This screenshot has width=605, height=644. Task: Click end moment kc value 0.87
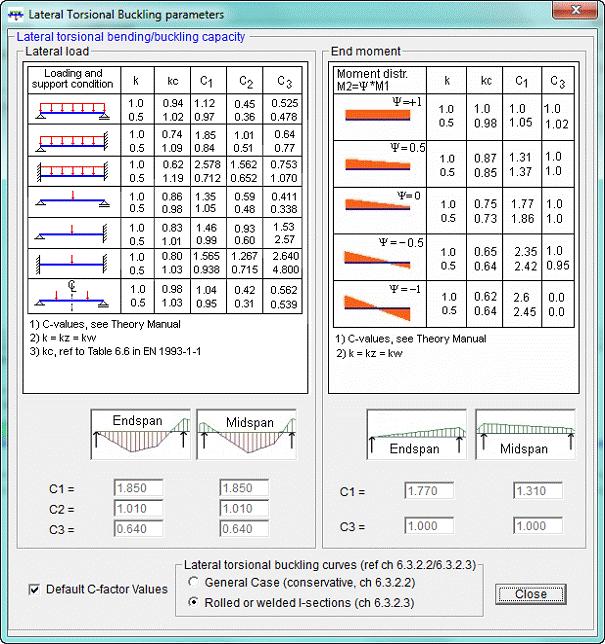(485, 158)
